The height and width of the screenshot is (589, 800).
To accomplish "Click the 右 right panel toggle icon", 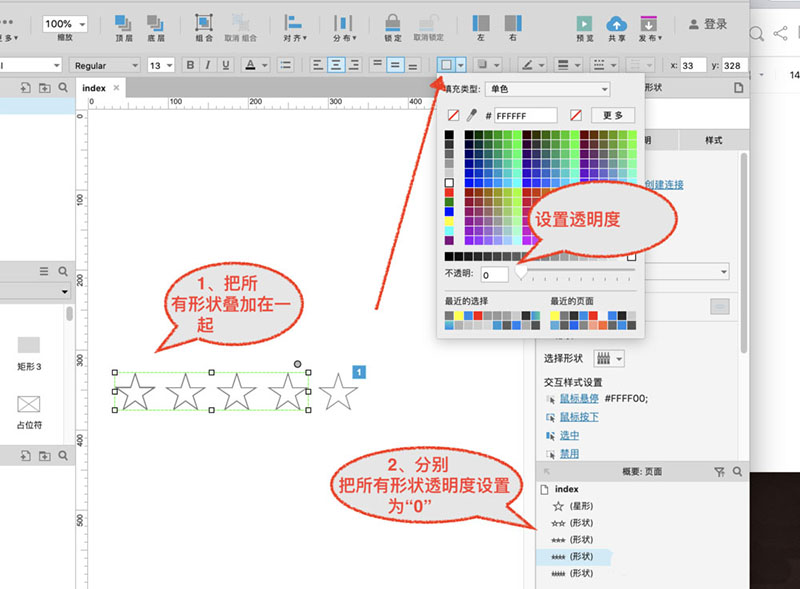I will click(513, 23).
